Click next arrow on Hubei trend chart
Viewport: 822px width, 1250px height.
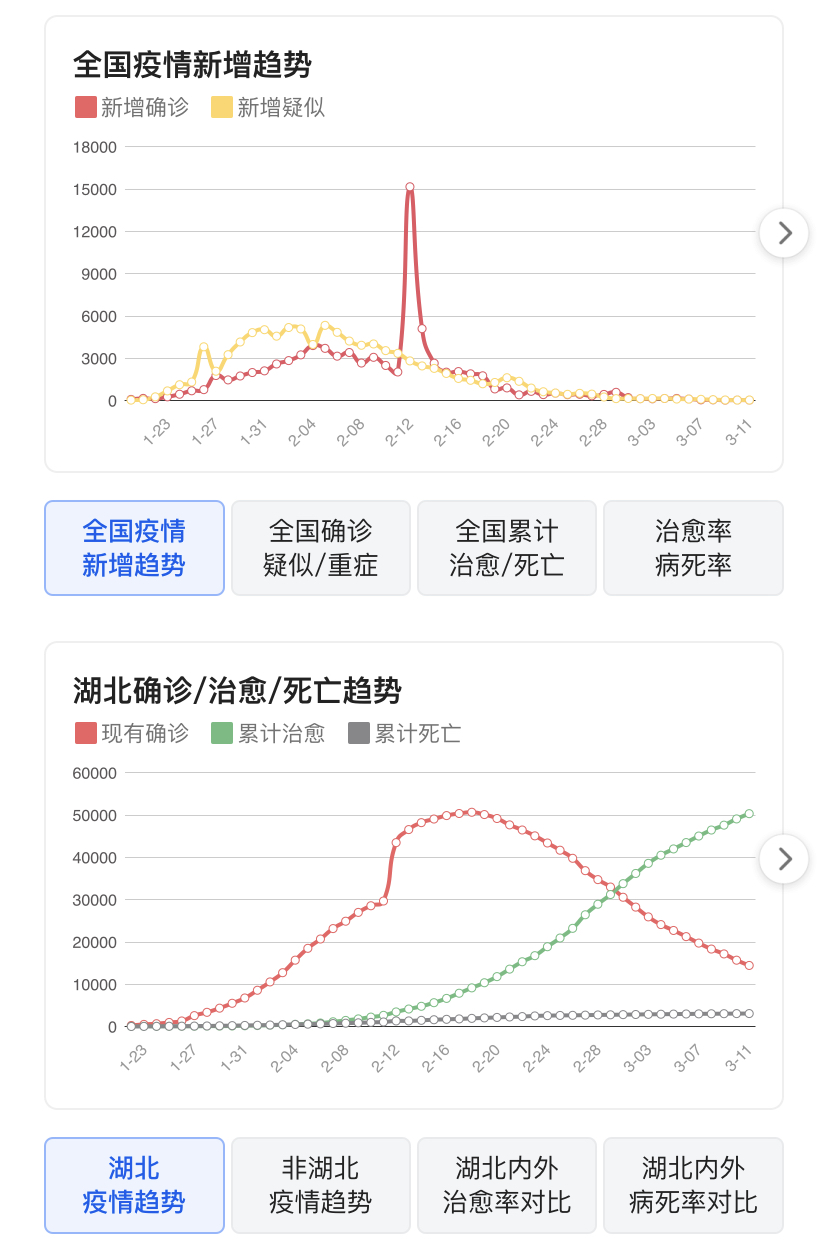(x=784, y=858)
